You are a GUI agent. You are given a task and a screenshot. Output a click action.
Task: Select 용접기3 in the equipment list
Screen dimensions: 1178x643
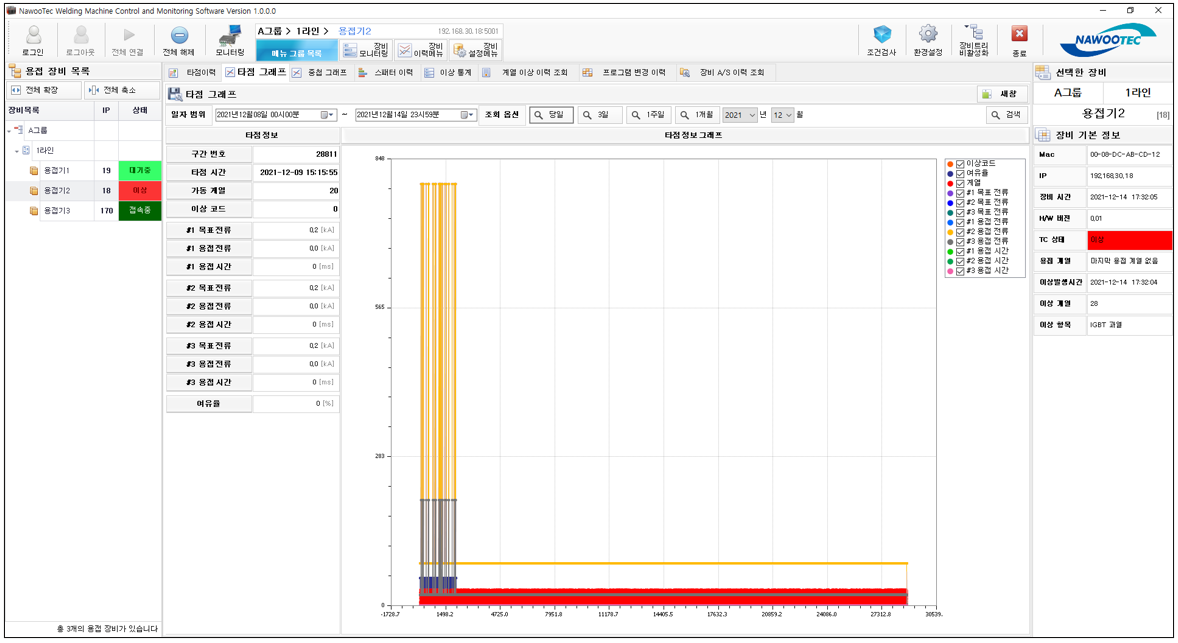point(56,211)
